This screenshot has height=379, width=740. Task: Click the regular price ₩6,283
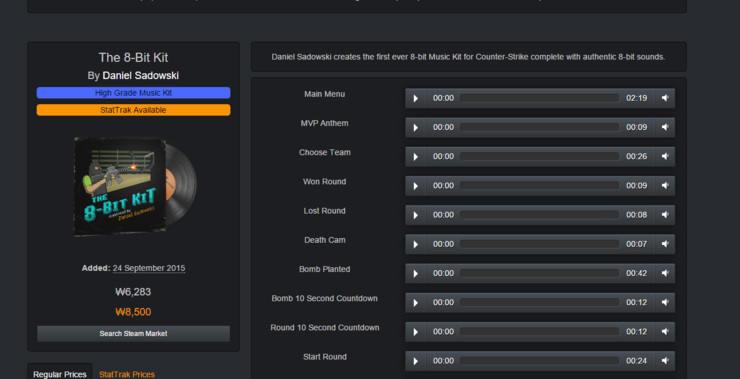pos(134,292)
